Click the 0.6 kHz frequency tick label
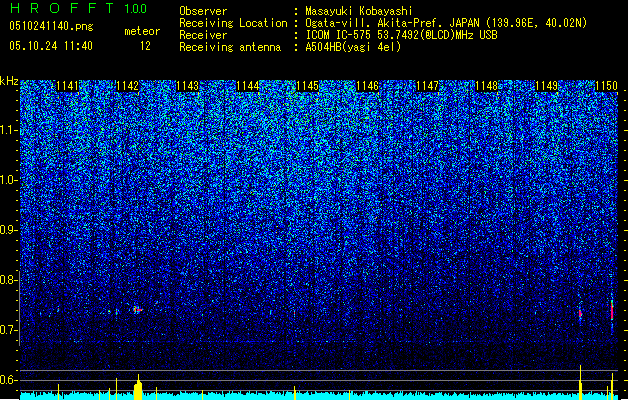629x400 pixels. tap(8, 380)
